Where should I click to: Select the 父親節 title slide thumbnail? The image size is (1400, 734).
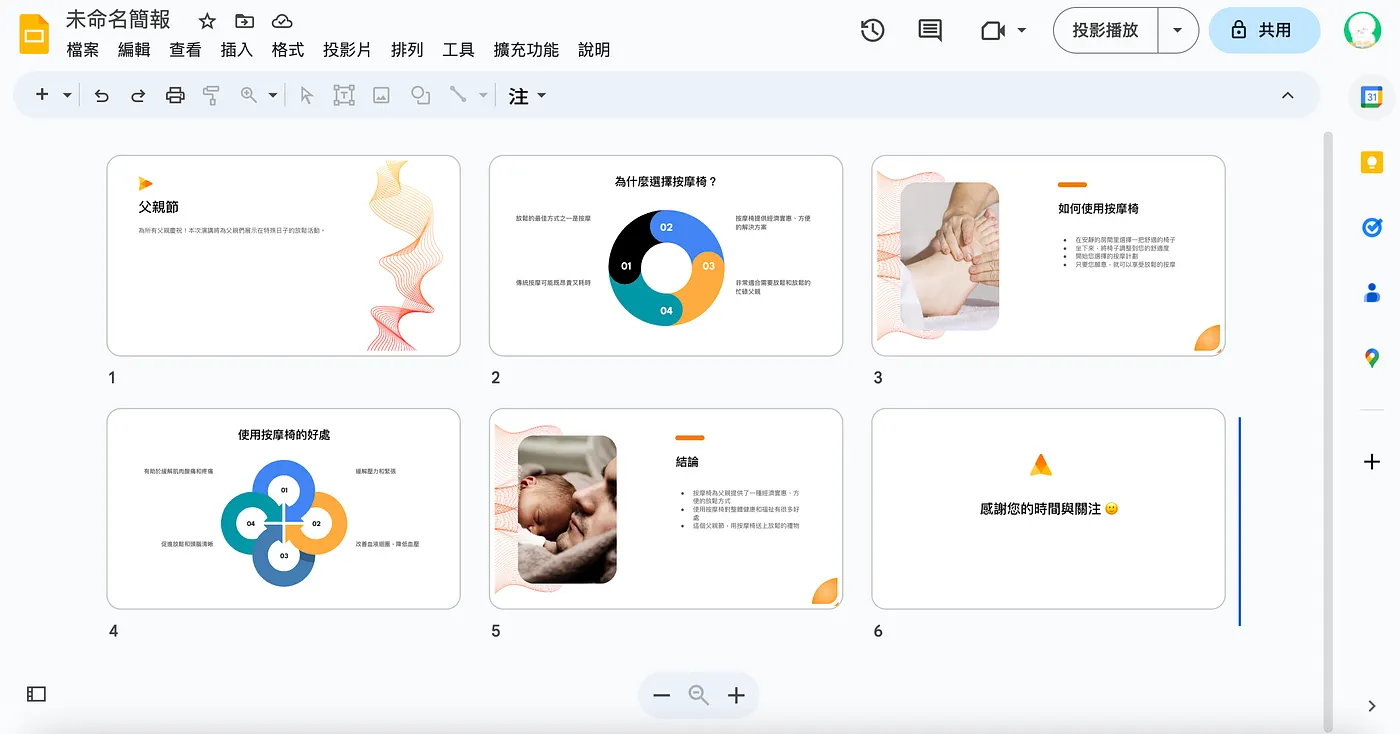[x=284, y=256]
